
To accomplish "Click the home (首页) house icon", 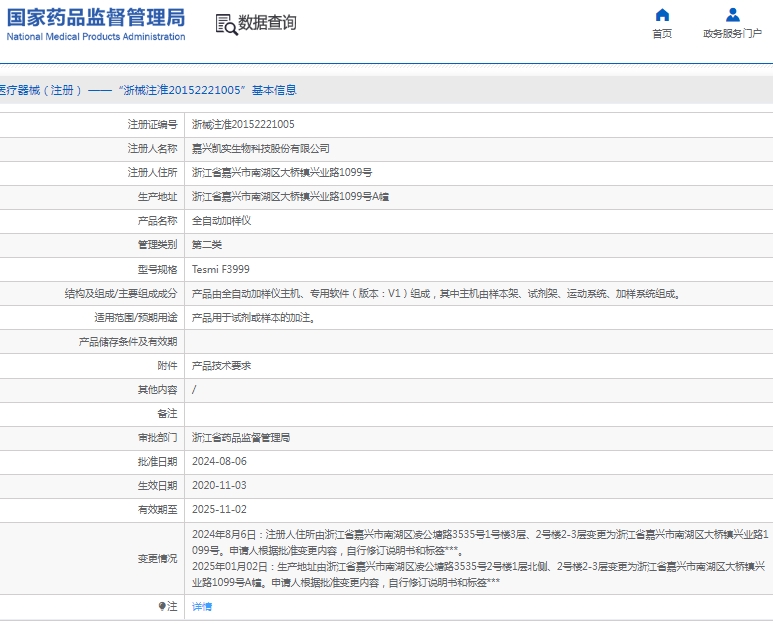I will click(x=662, y=15).
